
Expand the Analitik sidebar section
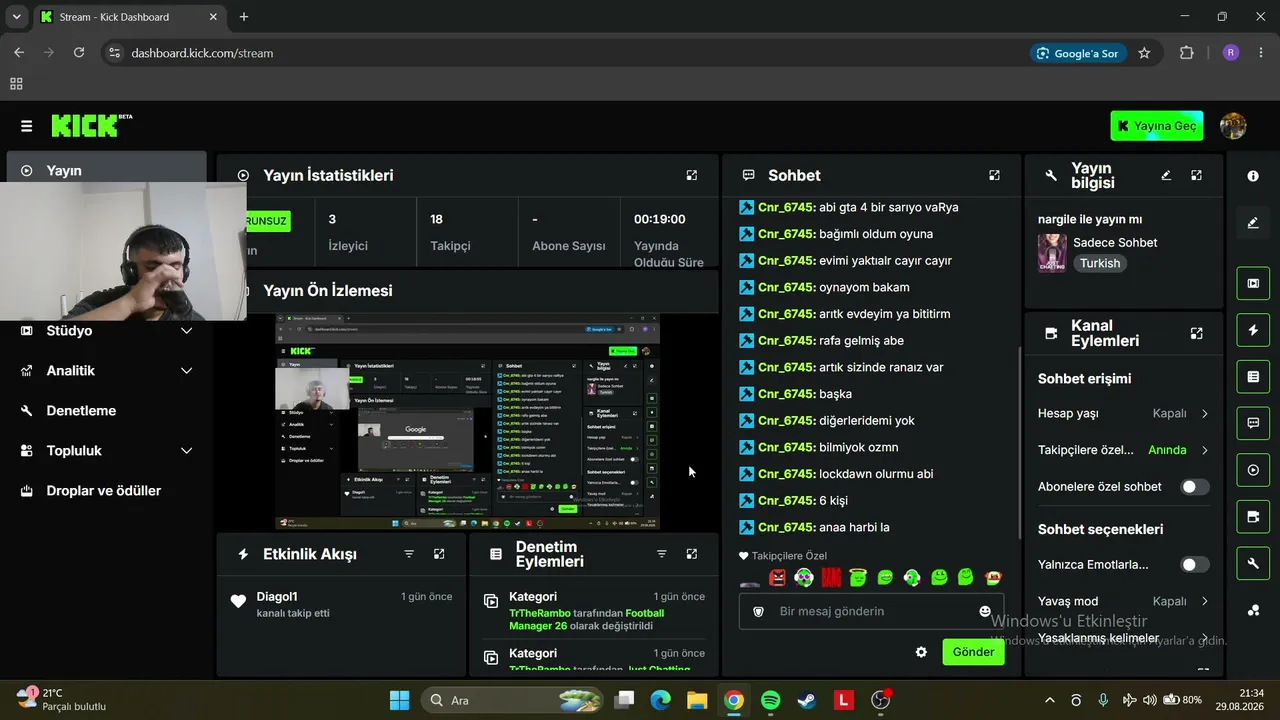click(106, 371)
